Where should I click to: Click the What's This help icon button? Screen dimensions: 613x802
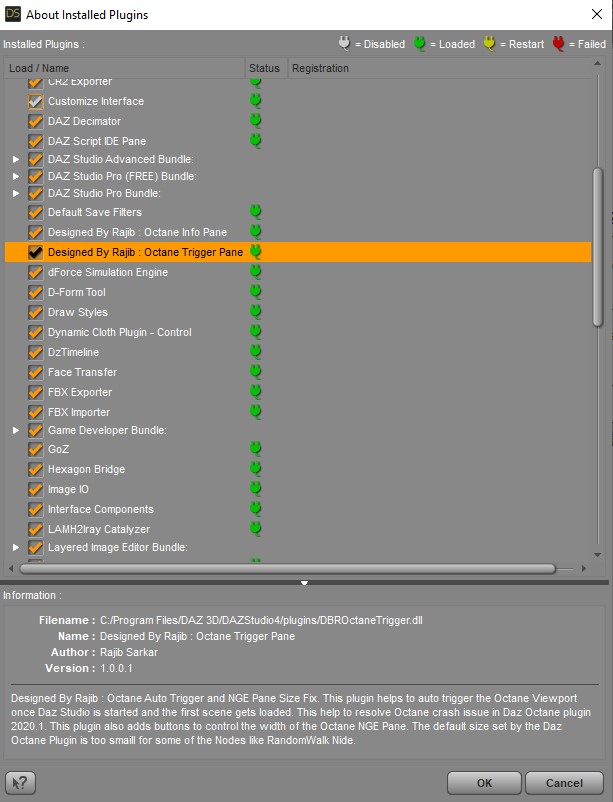pyautogui.click(x=20, y=783)
